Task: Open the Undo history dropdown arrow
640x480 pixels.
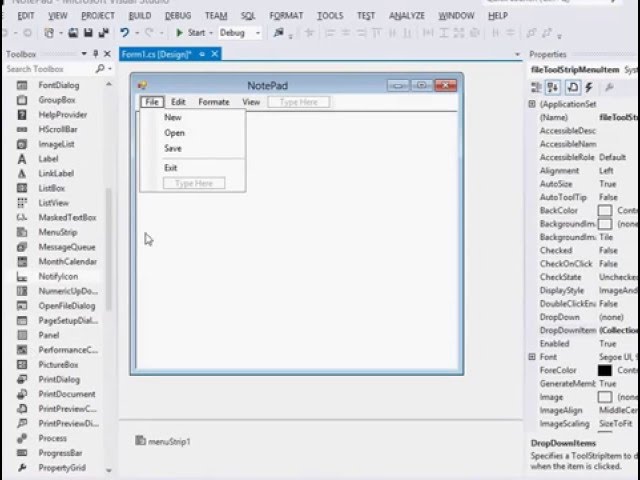Action: [x=137, y=33]
